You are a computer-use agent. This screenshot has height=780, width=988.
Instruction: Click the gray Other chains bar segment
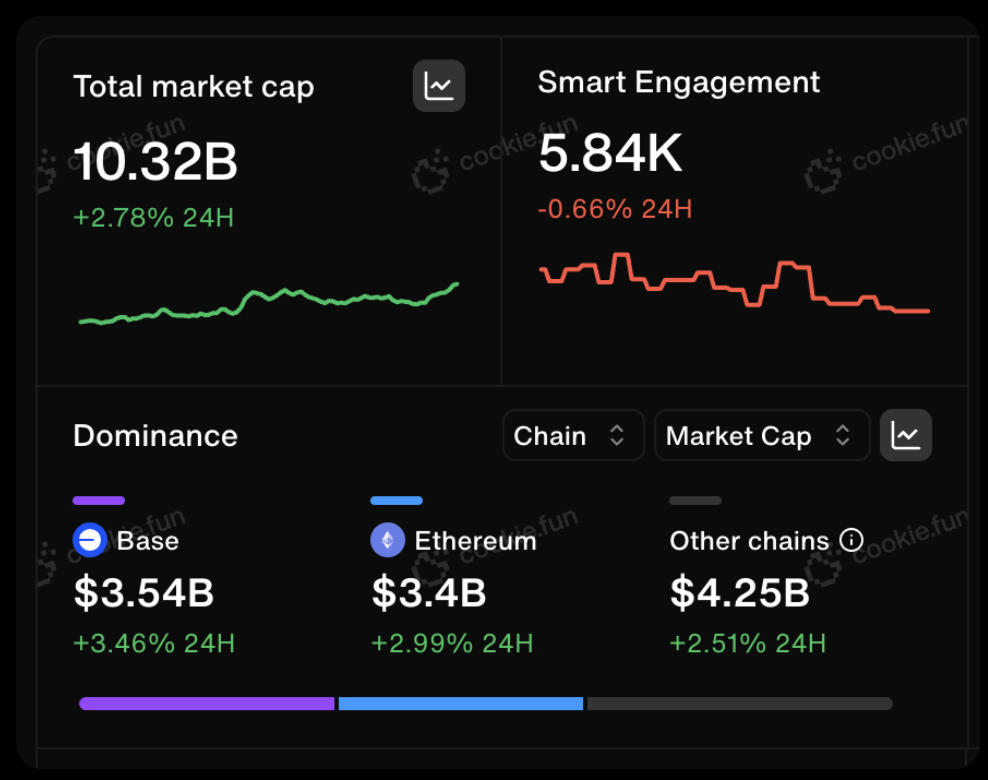740,703
